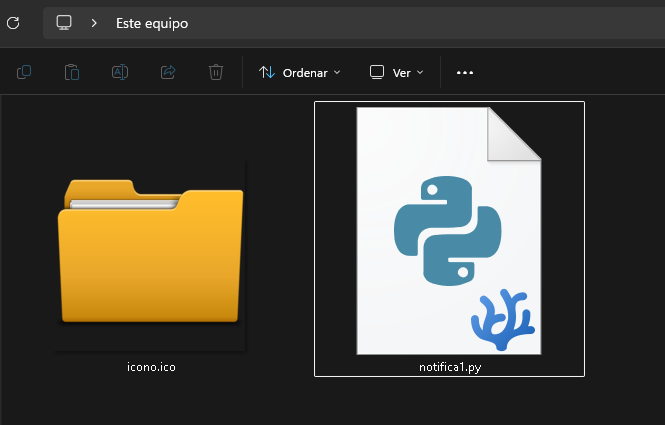The image size is (665, 425).
Task: Select the Python file thumbnail
Action: (x=449, y=231)
